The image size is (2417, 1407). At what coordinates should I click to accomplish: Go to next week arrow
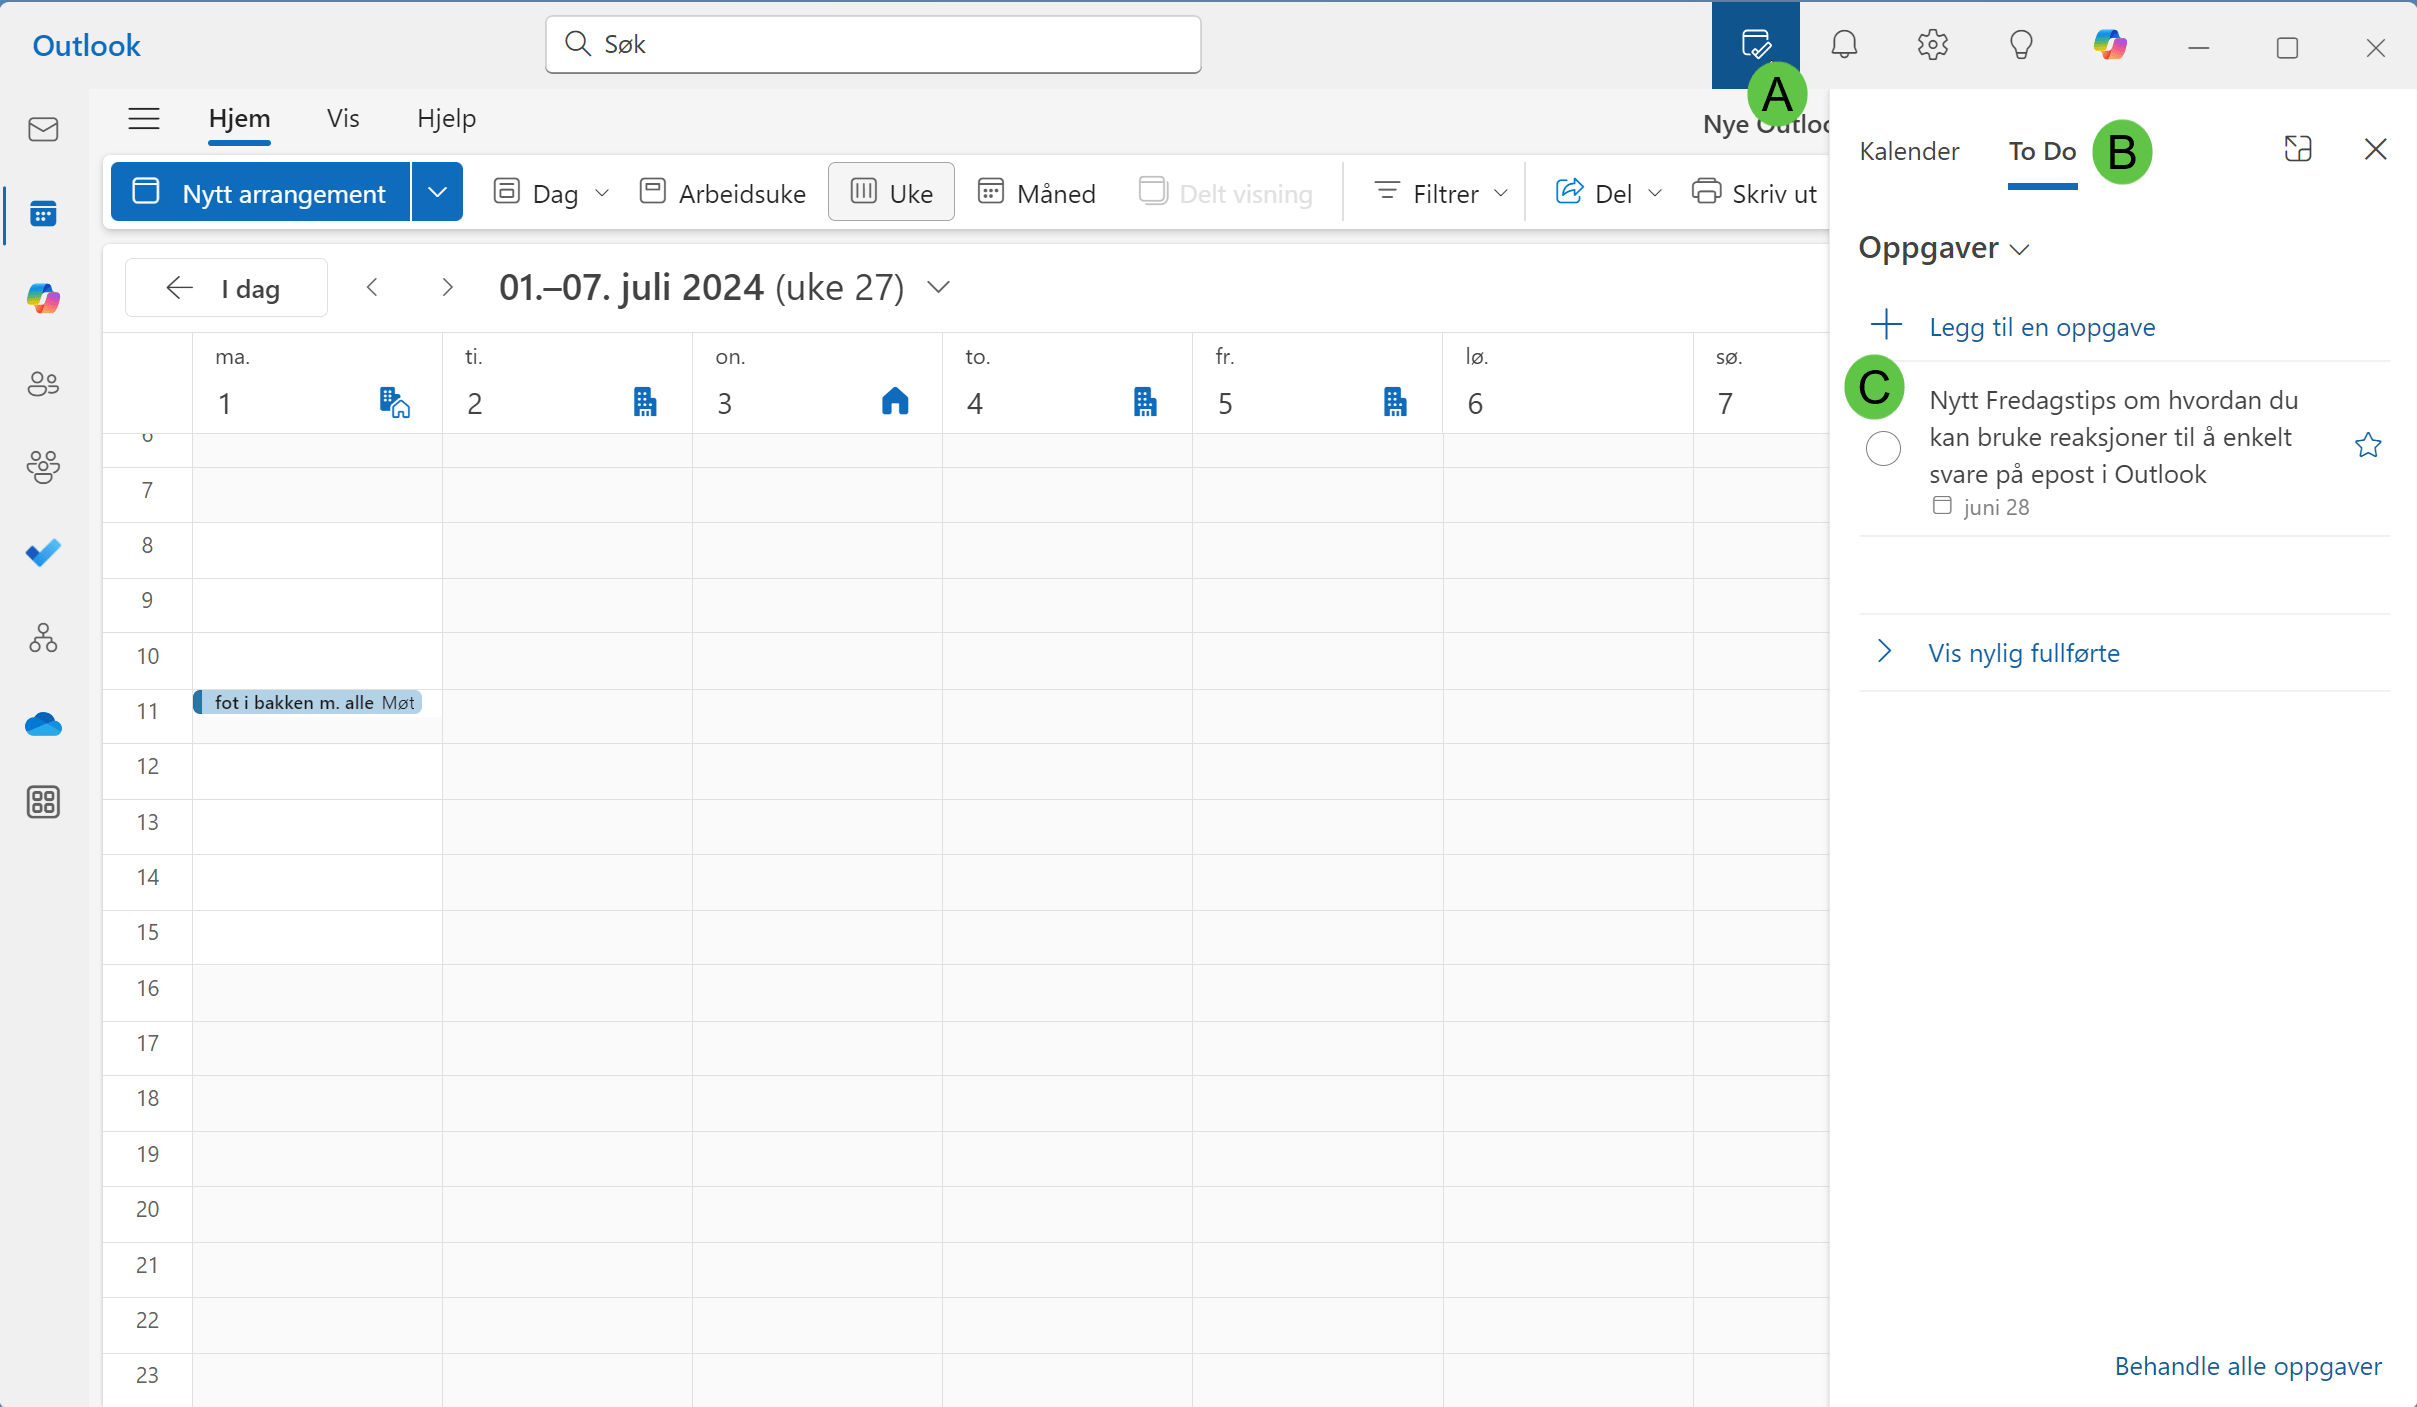(447, 288)
